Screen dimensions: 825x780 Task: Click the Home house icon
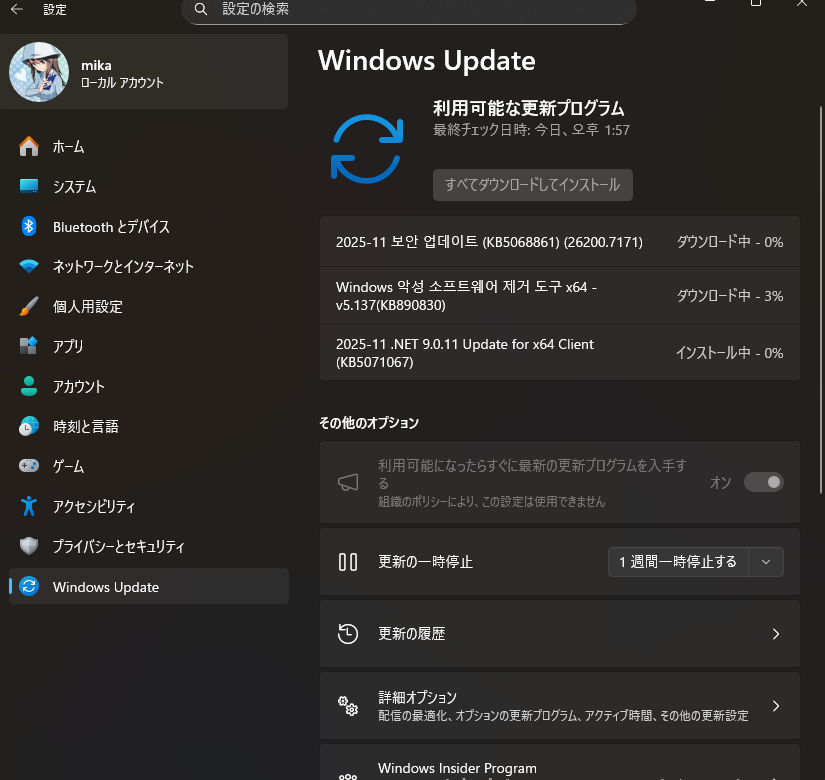(29, 146)
